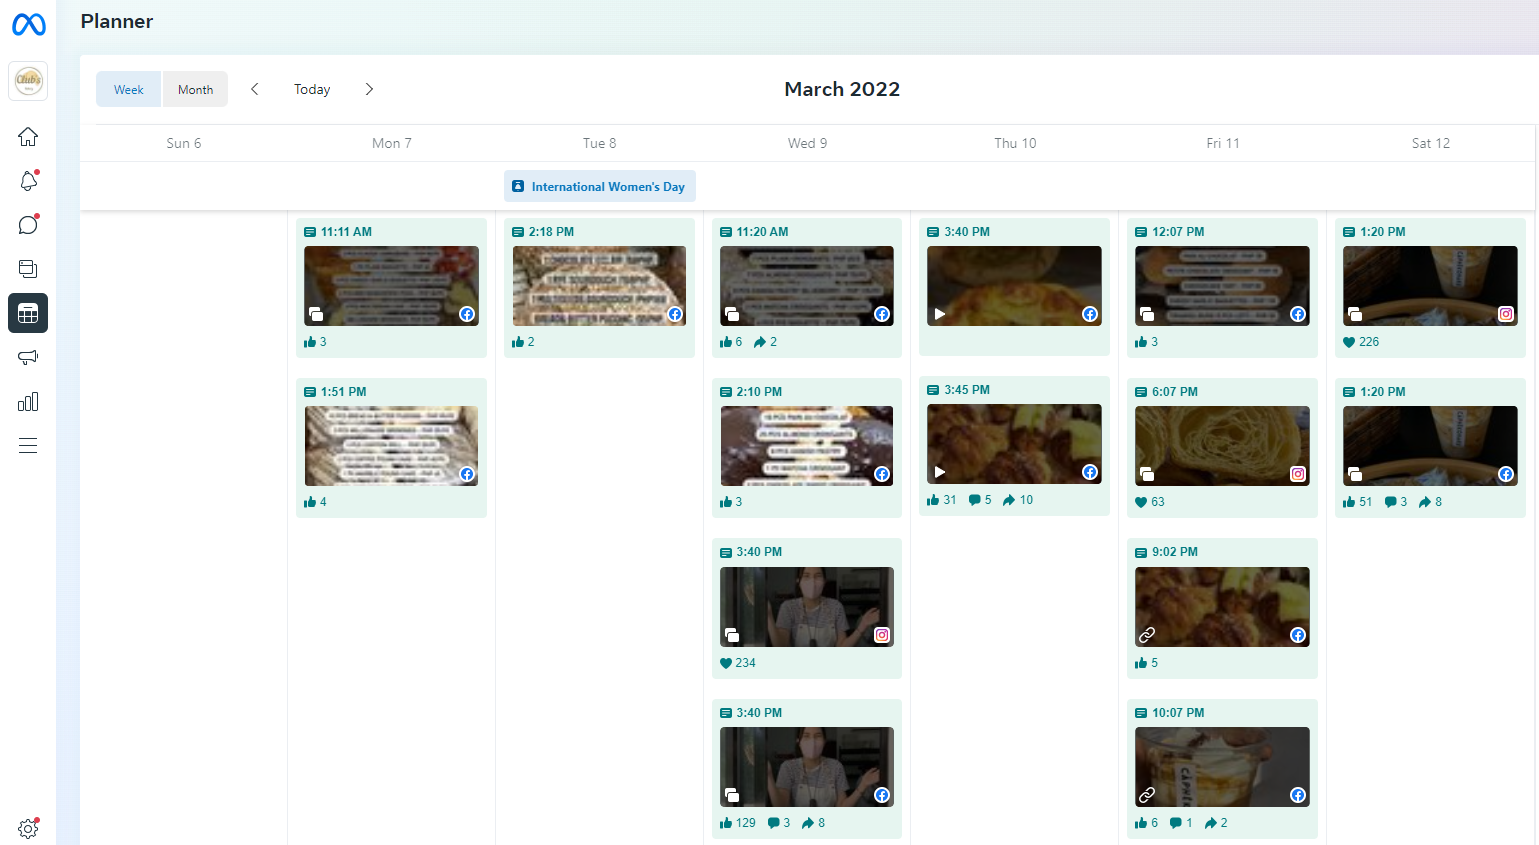Select the Sat 12 day header

1431,143
